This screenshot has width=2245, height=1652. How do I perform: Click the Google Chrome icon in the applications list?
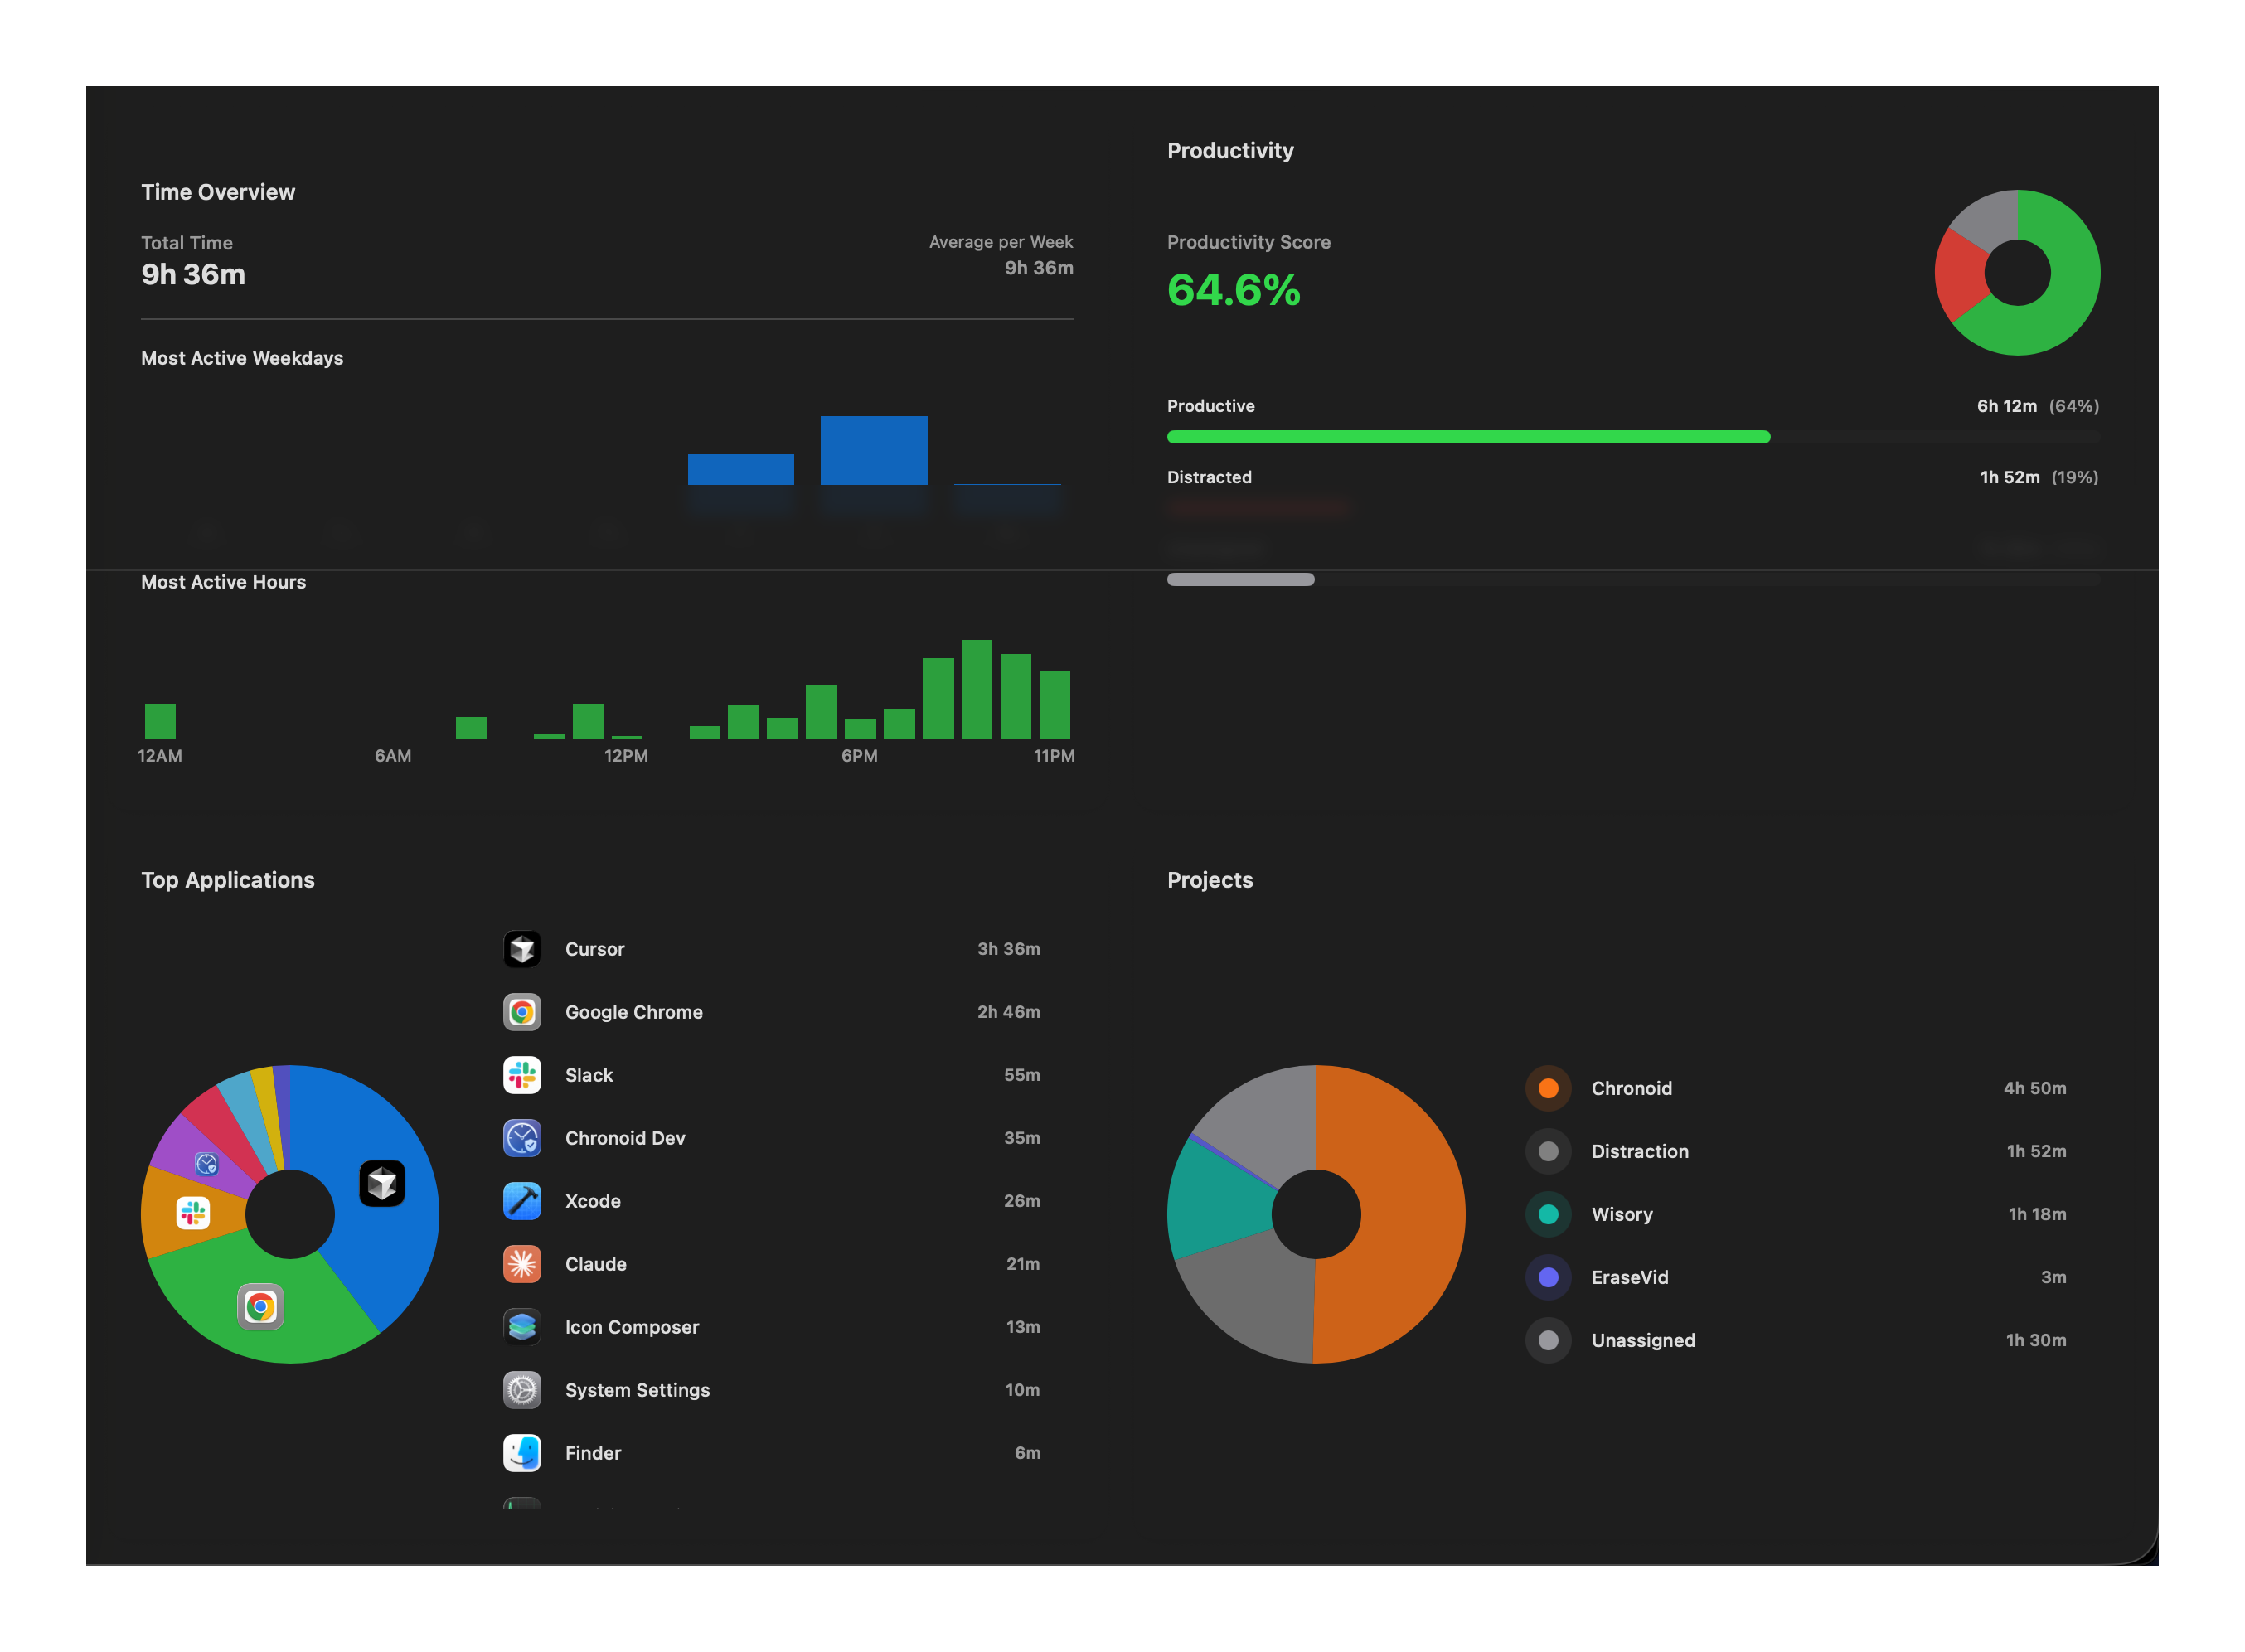pyautogui.click(x=522, y=1012)
